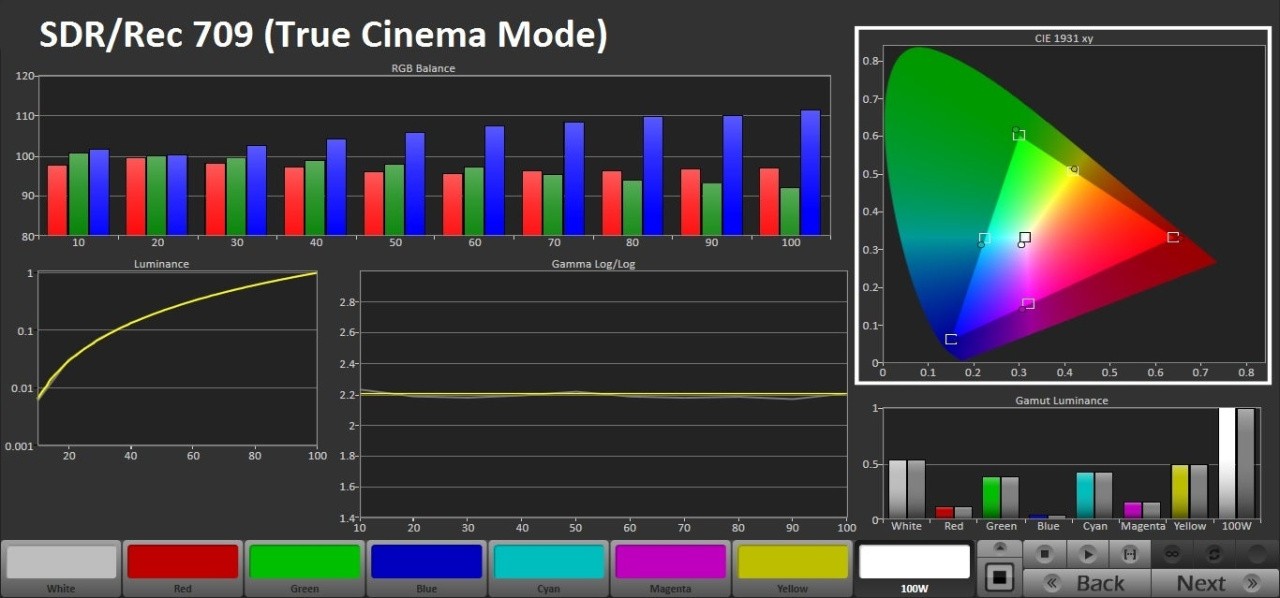The height and width of the screenshot is (598, 1280).
Task: Click the circular arrows refresh icon
Action: [x=1214, y=553]
